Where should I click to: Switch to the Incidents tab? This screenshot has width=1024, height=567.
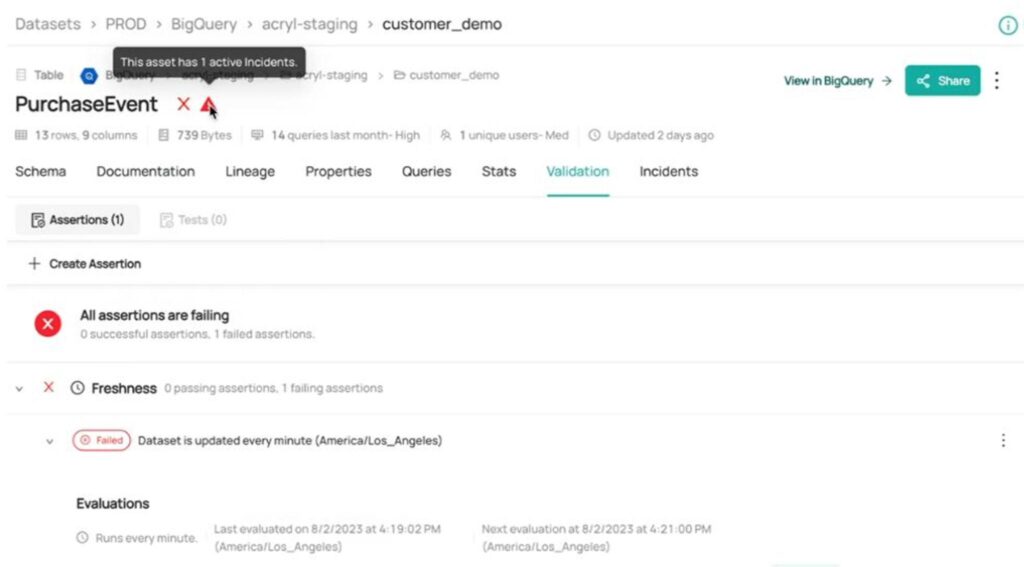pyautogui.click(x=668, y=171)
